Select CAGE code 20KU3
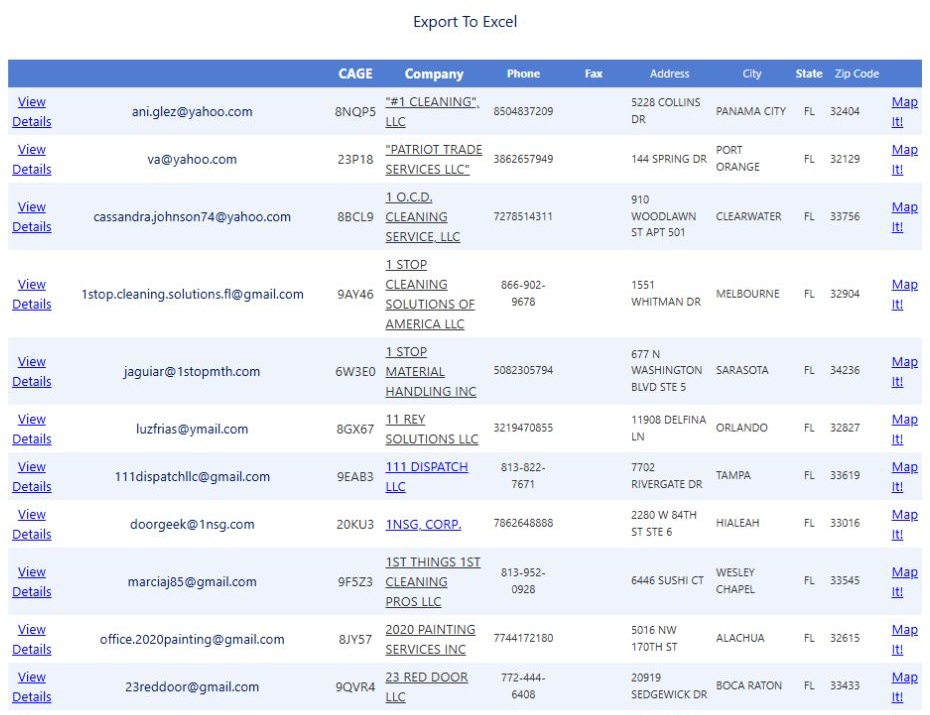The width and height of the screenshot is (930, 715). (355, 525)
